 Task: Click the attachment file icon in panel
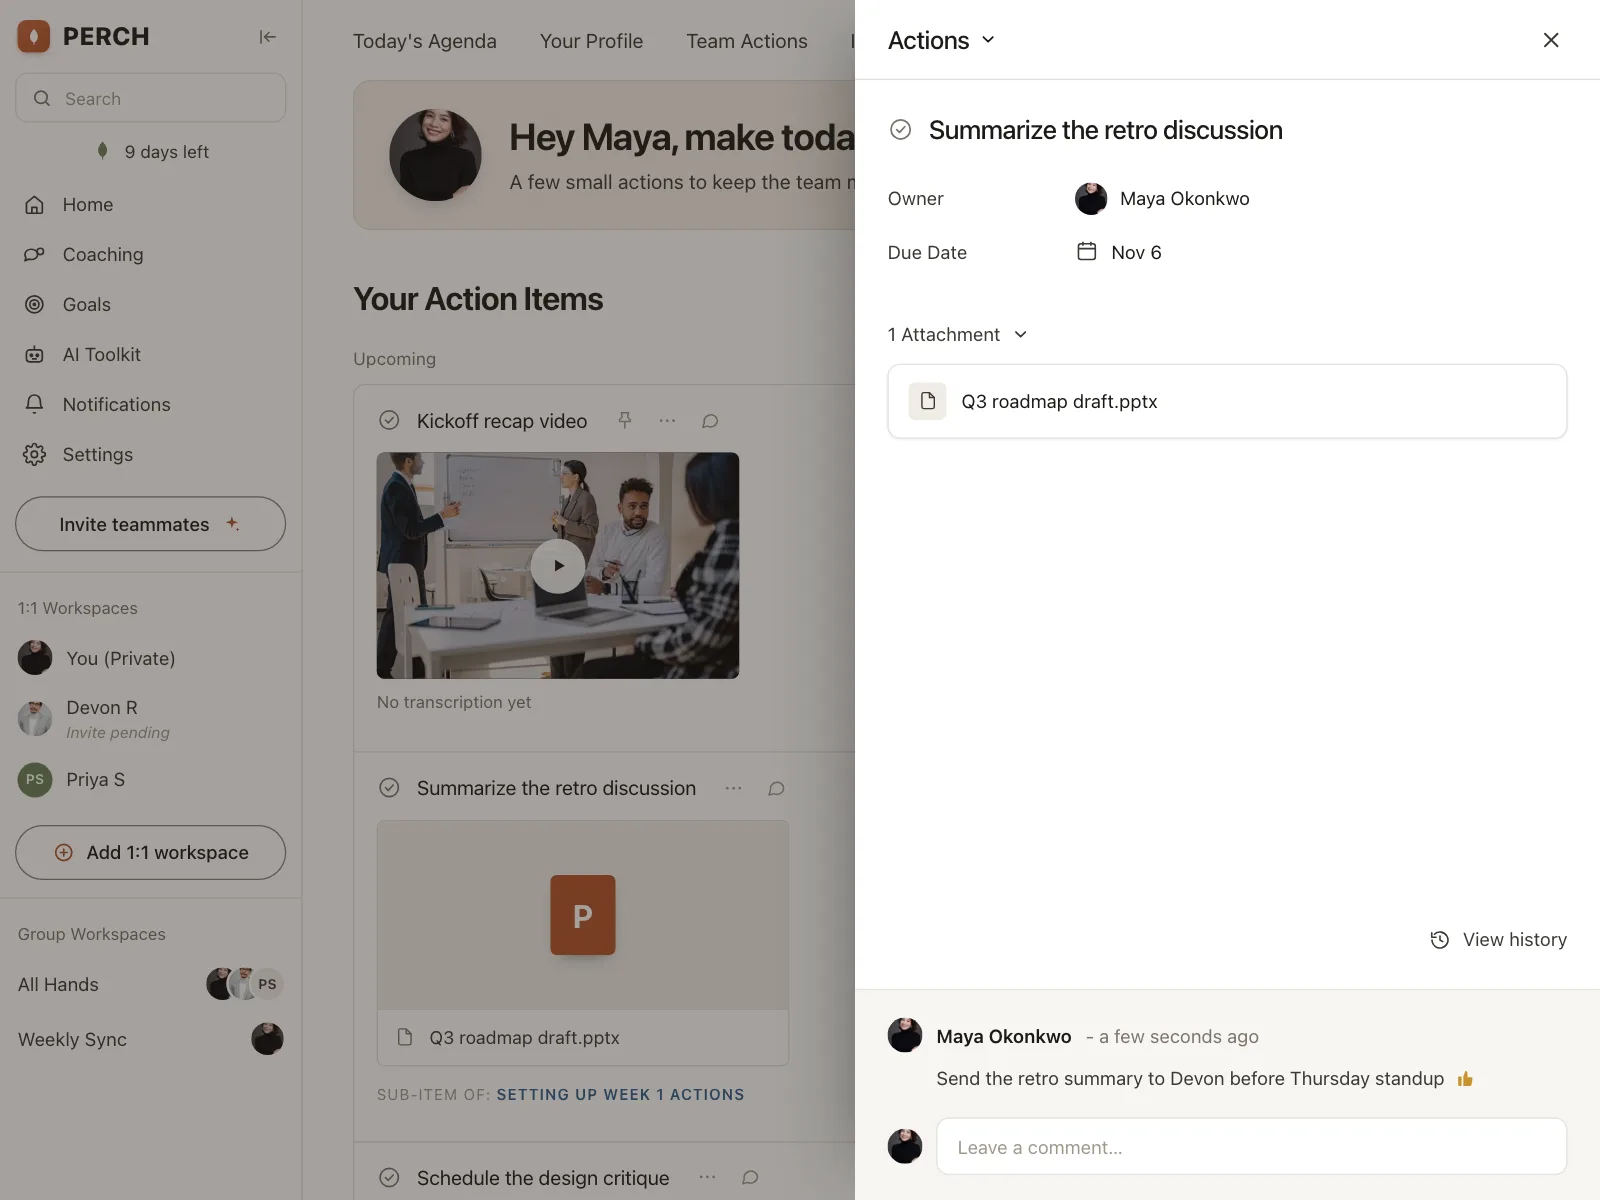pyautogui.click(x=927, y=401)
